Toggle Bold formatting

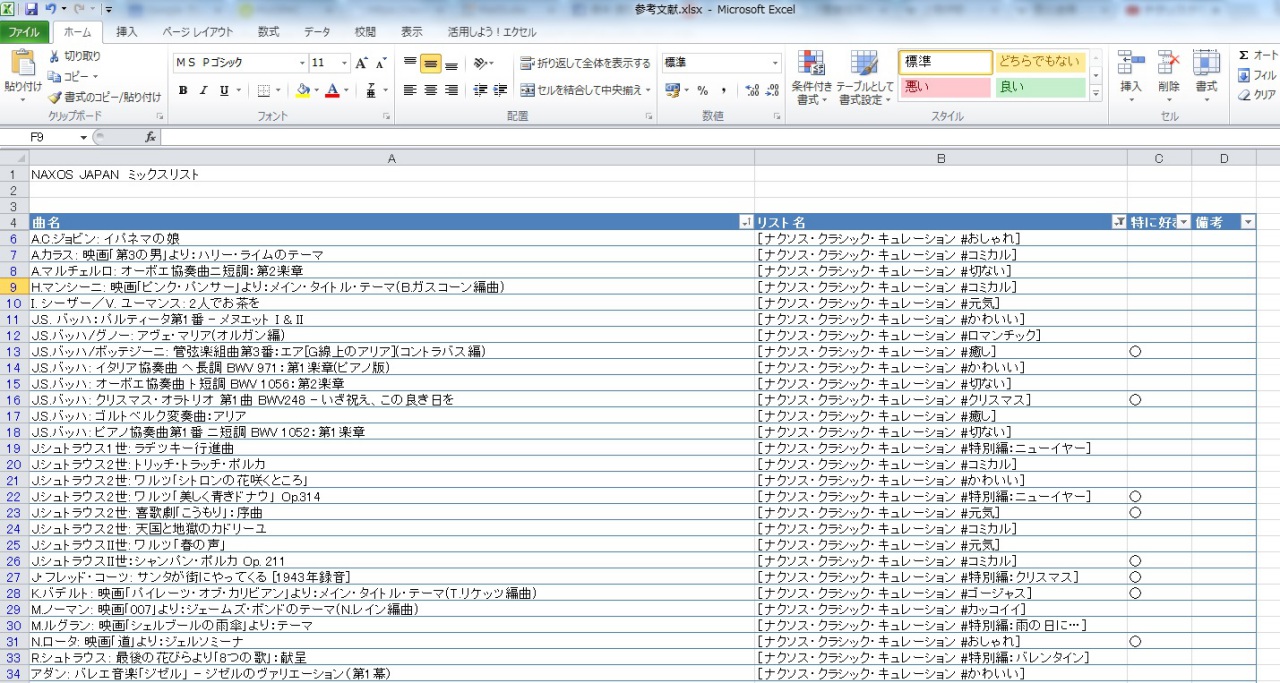point(183,90)
